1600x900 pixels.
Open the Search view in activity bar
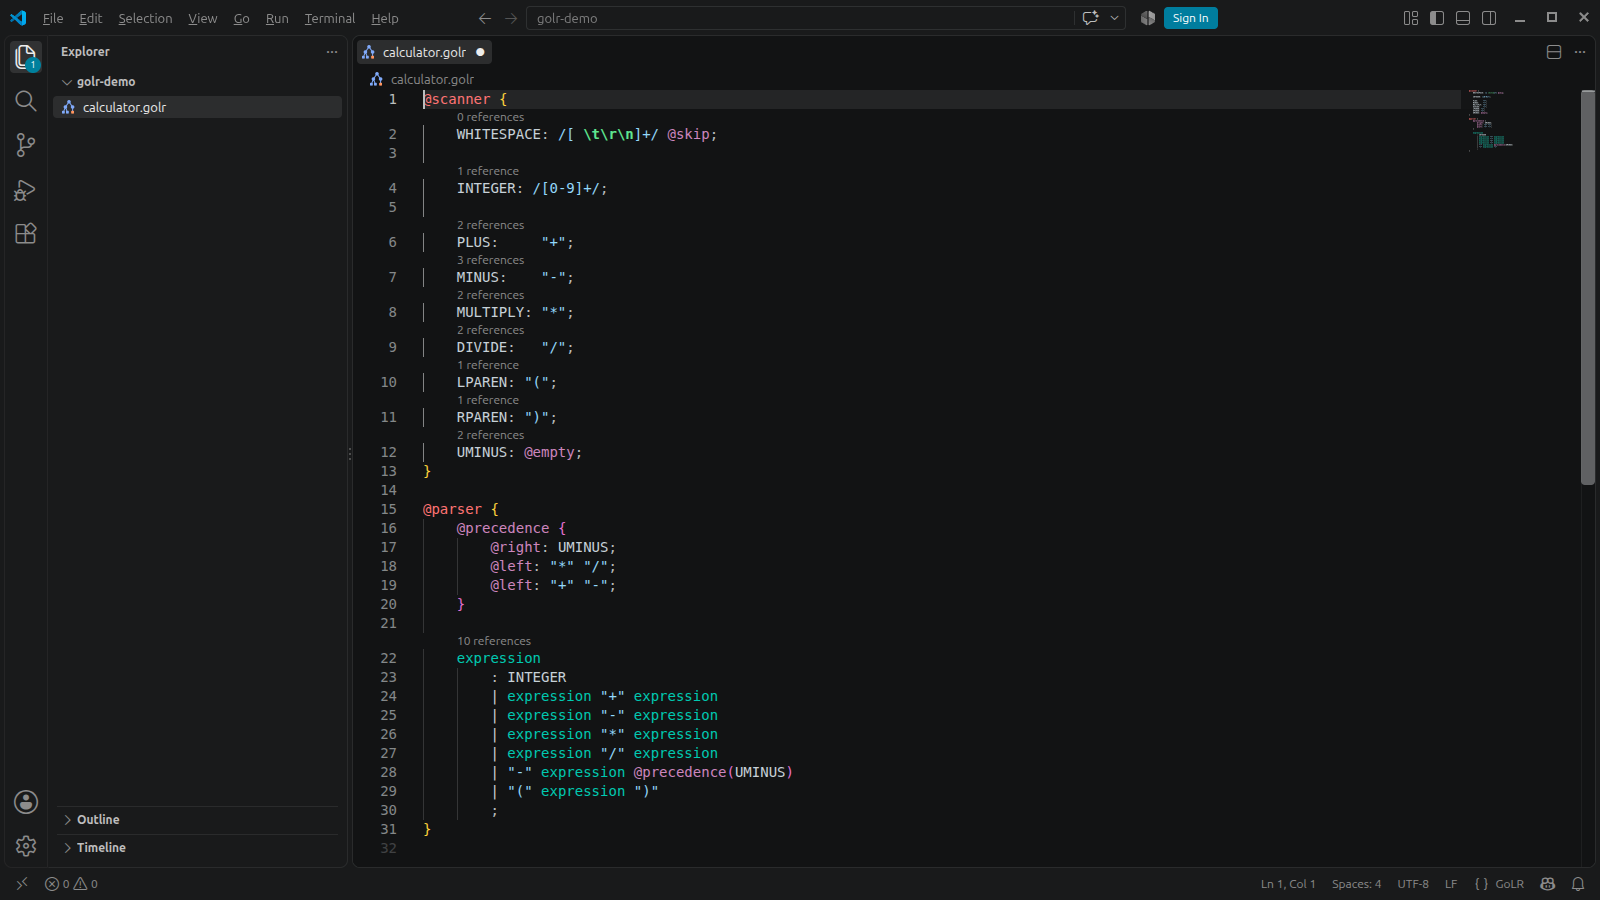26,101
